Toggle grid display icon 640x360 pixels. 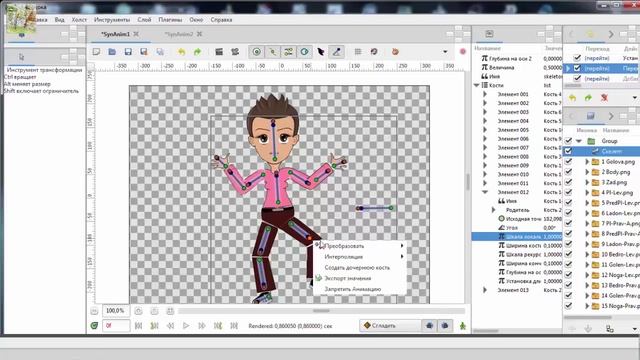click(358, 52)
